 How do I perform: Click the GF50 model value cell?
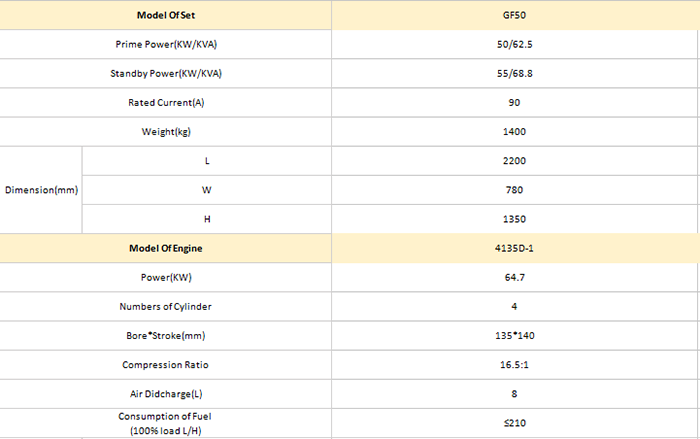(x=515, y=15)
